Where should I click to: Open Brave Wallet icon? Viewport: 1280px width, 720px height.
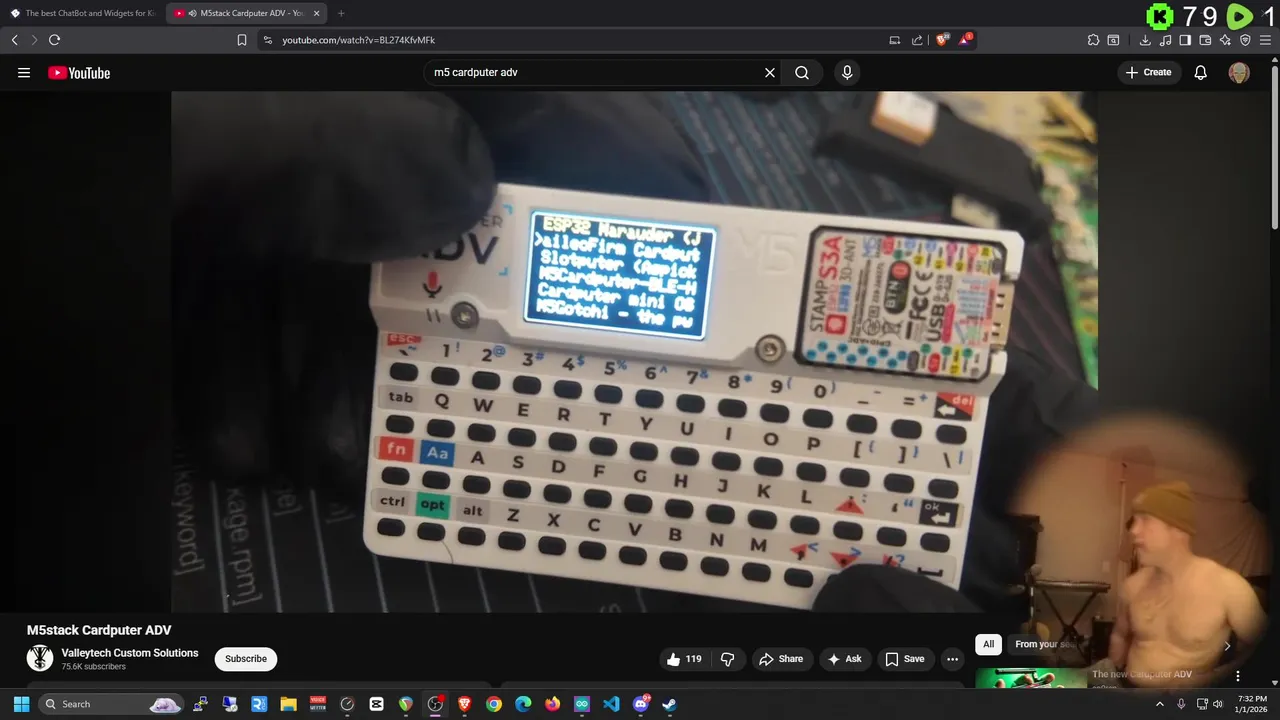1205,40
